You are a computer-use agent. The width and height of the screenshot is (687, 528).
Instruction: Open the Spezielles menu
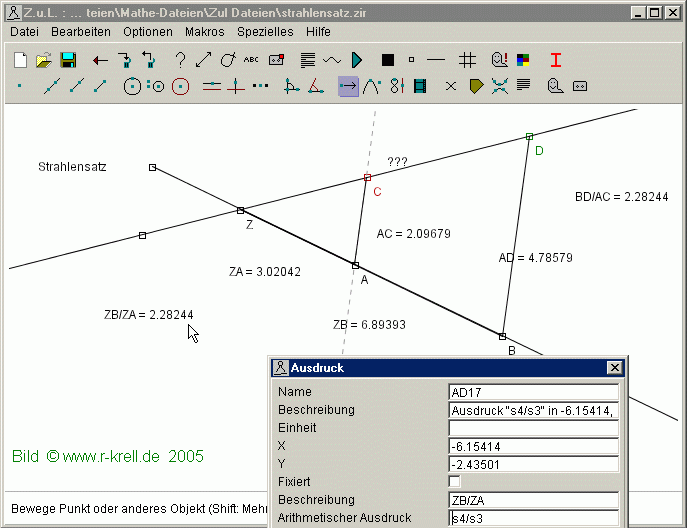pos(267,32)
